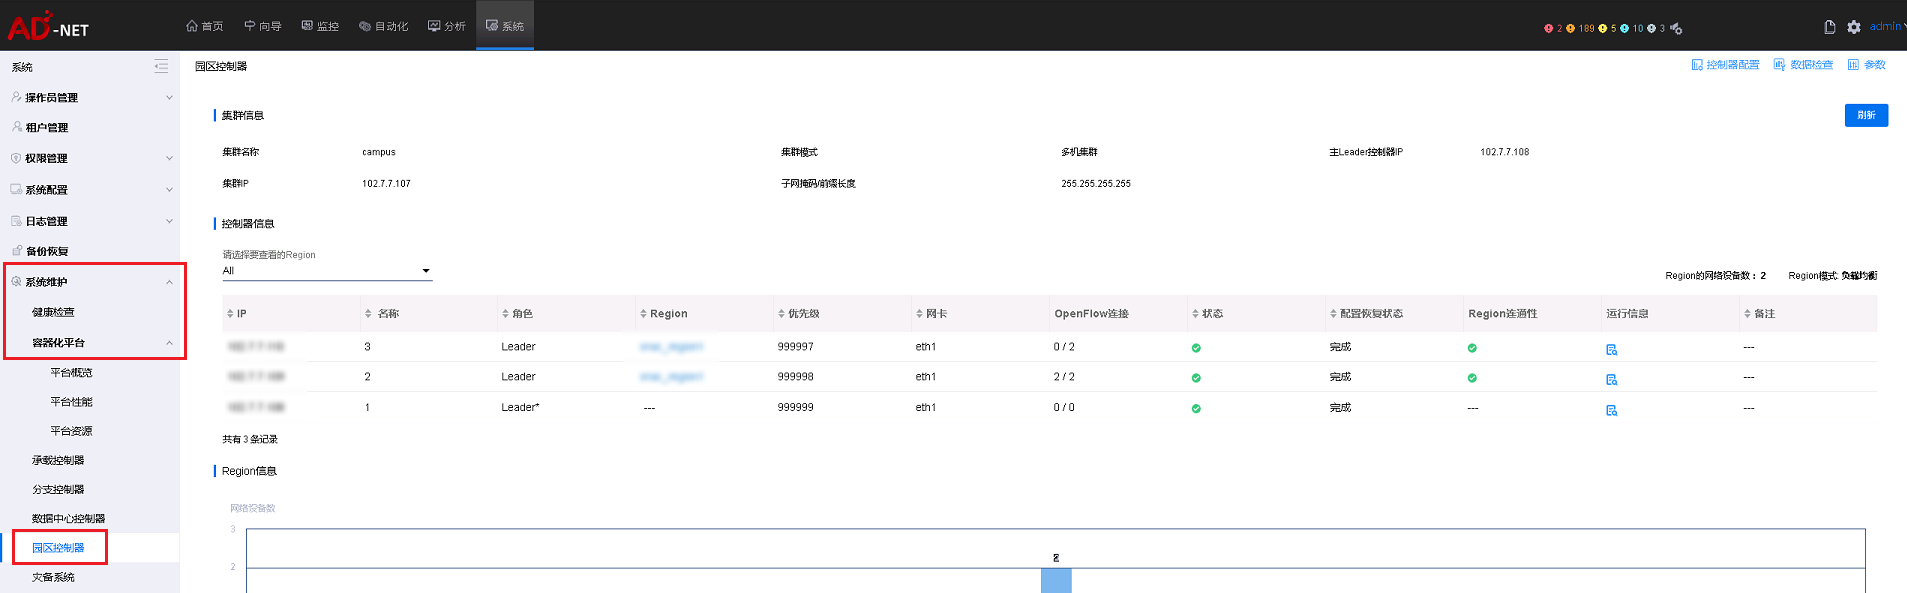Open 自动化 tab
1907x593 pixels.
click(384, 26)
